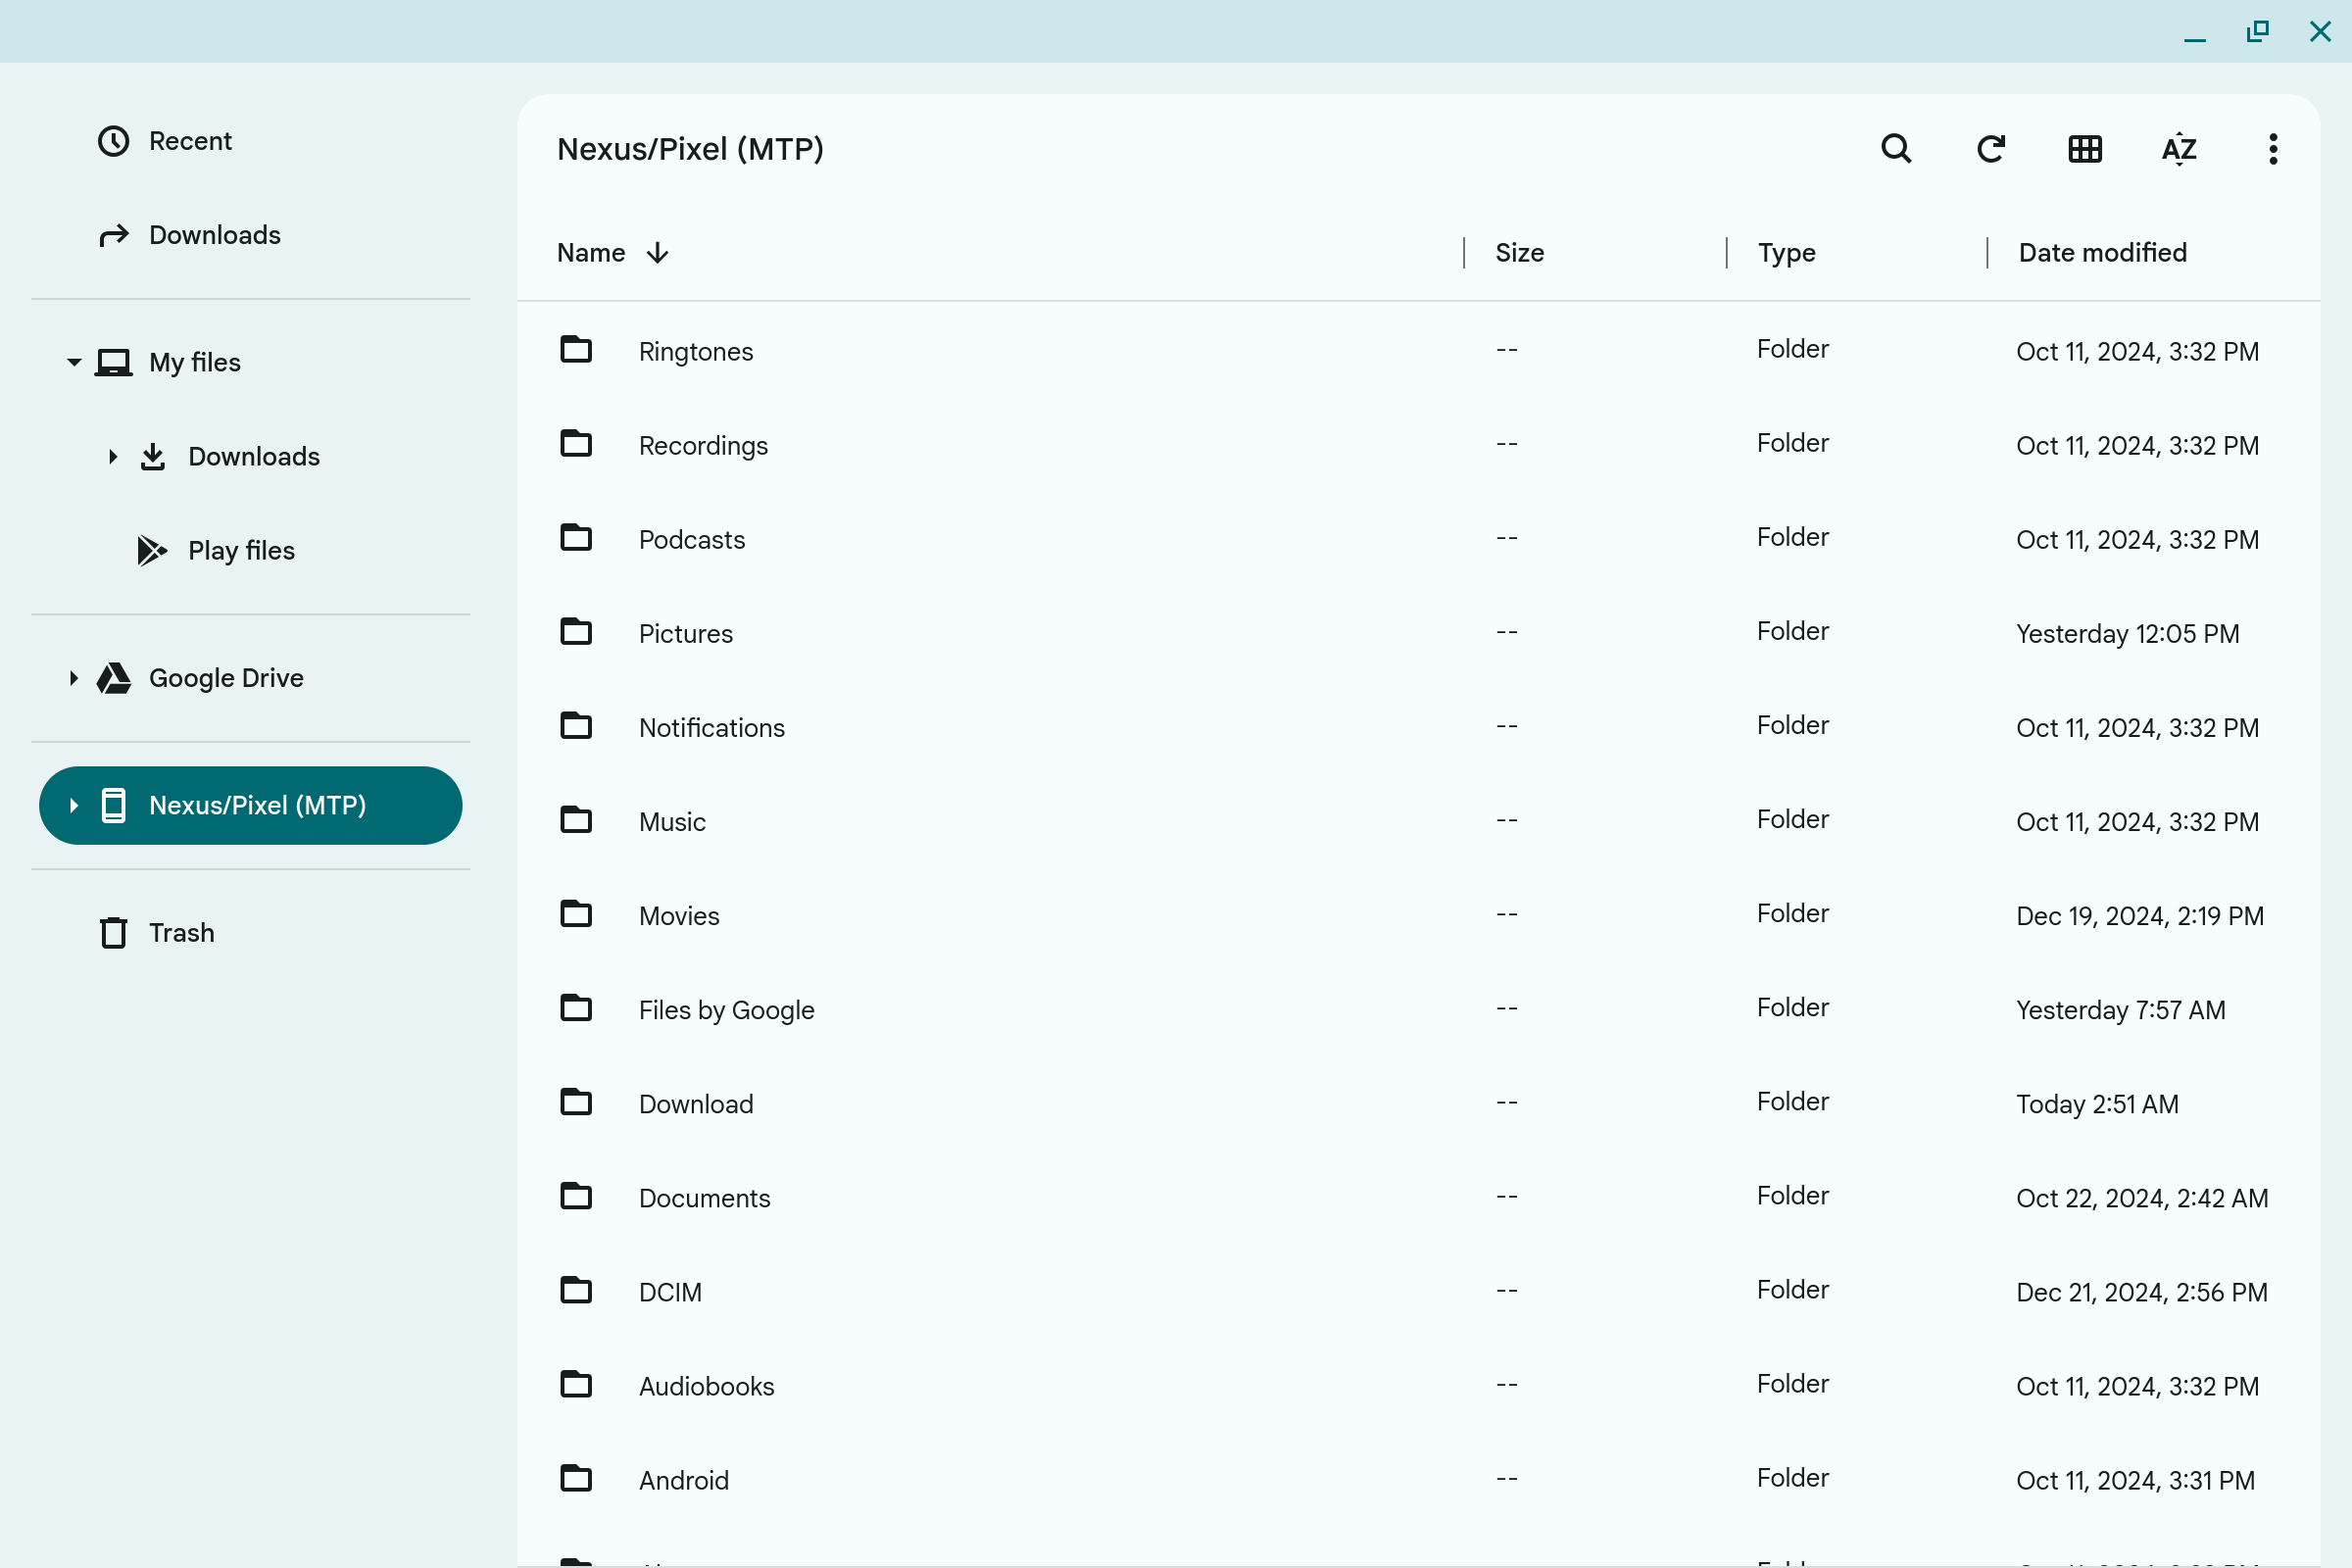2352x1568 pixels.
Task: Open the Ringtones folder
Action: coord(695,351)
